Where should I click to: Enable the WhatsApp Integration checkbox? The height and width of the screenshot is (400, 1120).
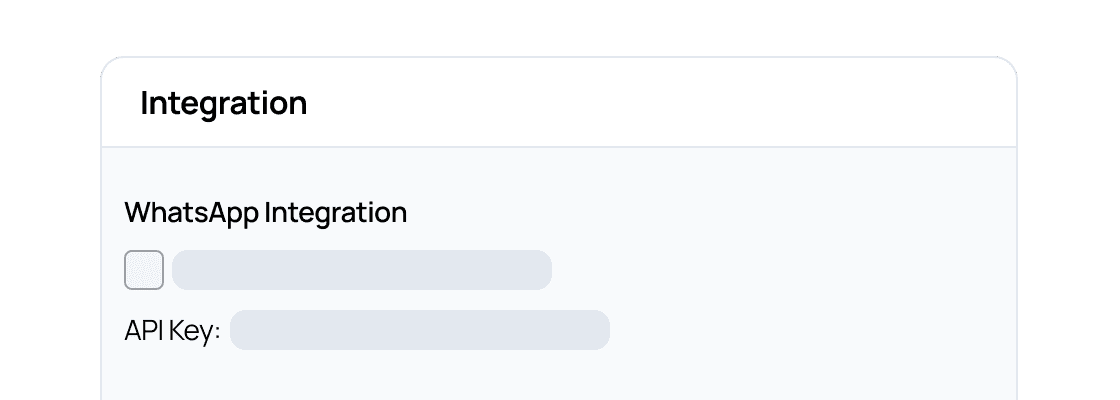point(144,270)
